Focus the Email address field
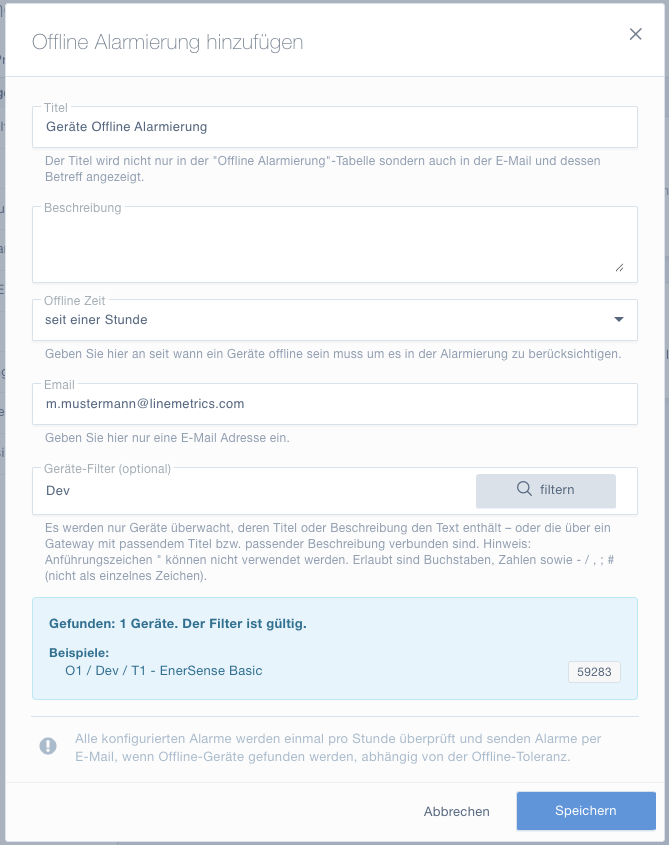This screenshot has width=669, height=845. coord(335,404)
